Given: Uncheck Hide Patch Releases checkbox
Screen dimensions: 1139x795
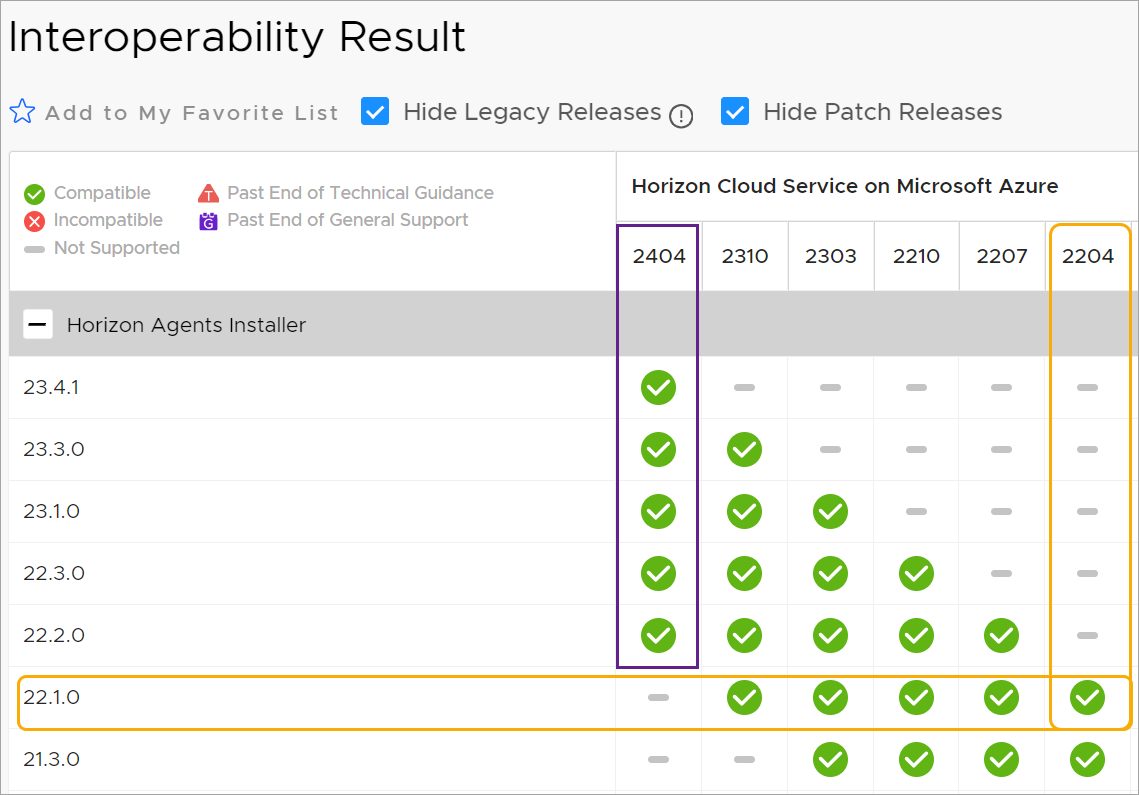Looking at the screenshot, I should (x=734, y=111).
